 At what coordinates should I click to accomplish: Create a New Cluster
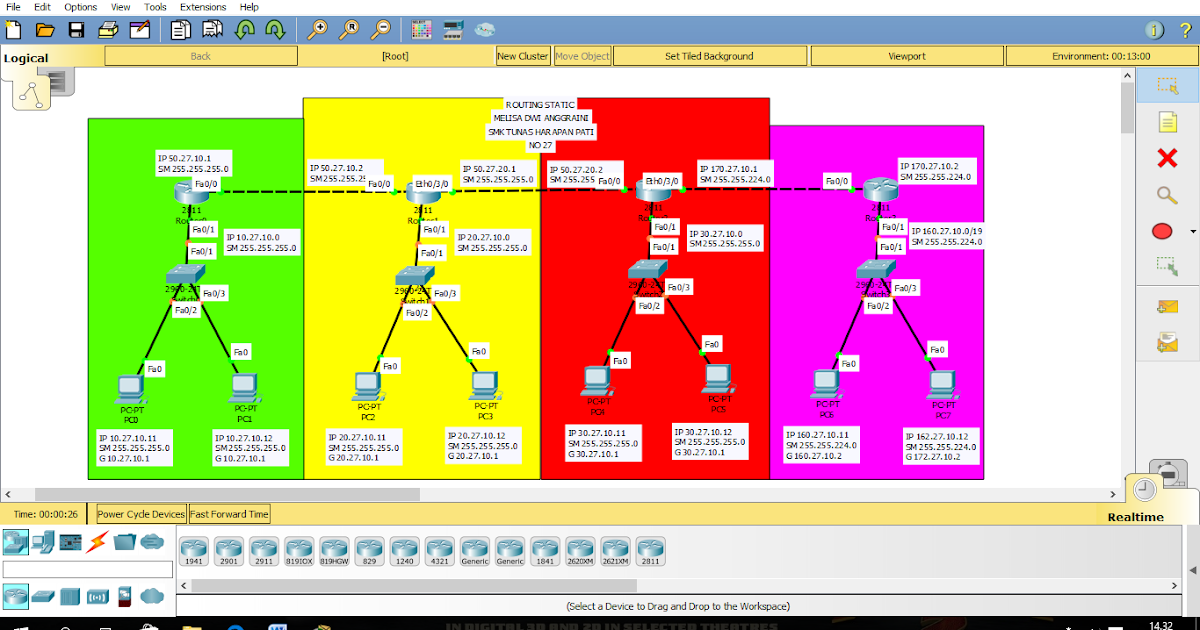(522, 55)
